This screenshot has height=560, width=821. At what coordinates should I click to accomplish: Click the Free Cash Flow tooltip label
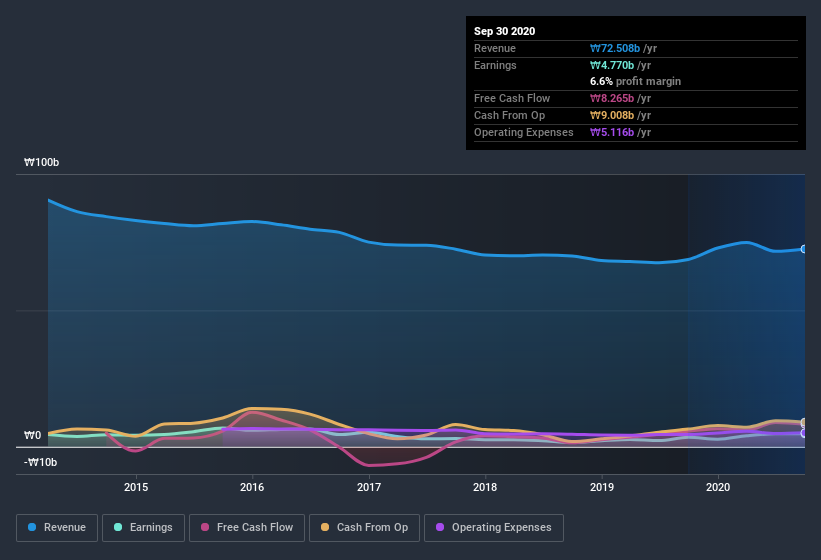[512, 98]
